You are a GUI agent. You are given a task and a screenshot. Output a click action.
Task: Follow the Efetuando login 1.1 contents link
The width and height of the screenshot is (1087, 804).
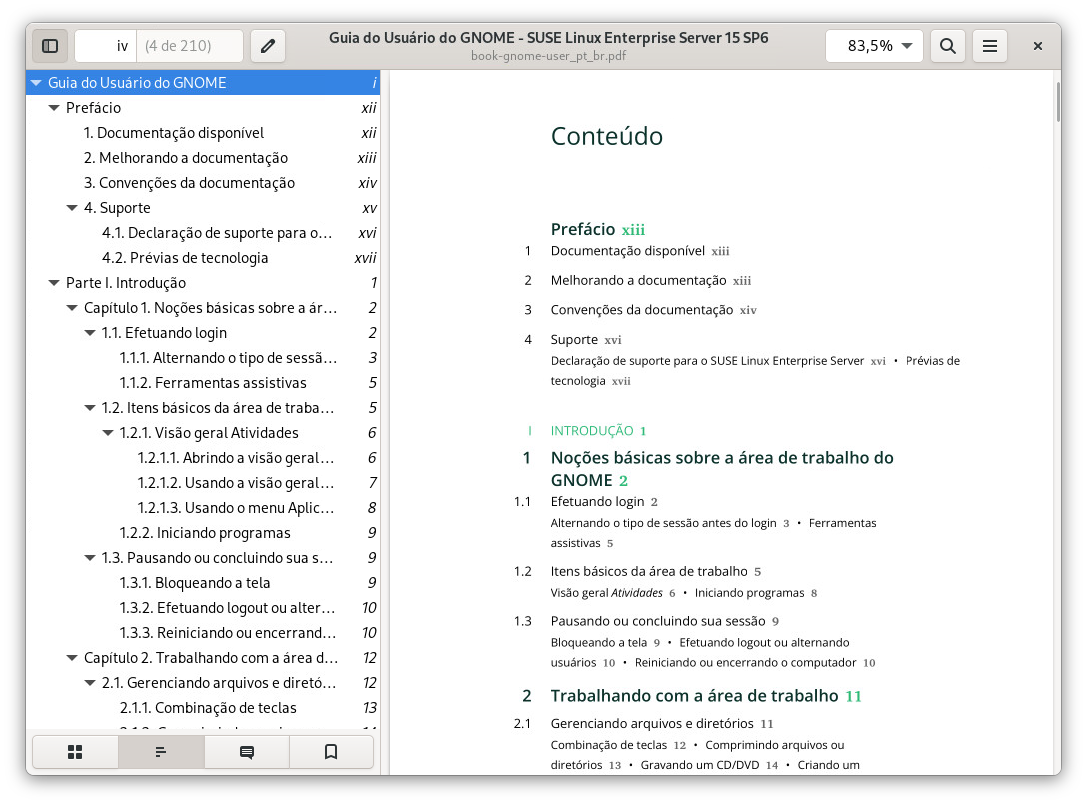604,502
